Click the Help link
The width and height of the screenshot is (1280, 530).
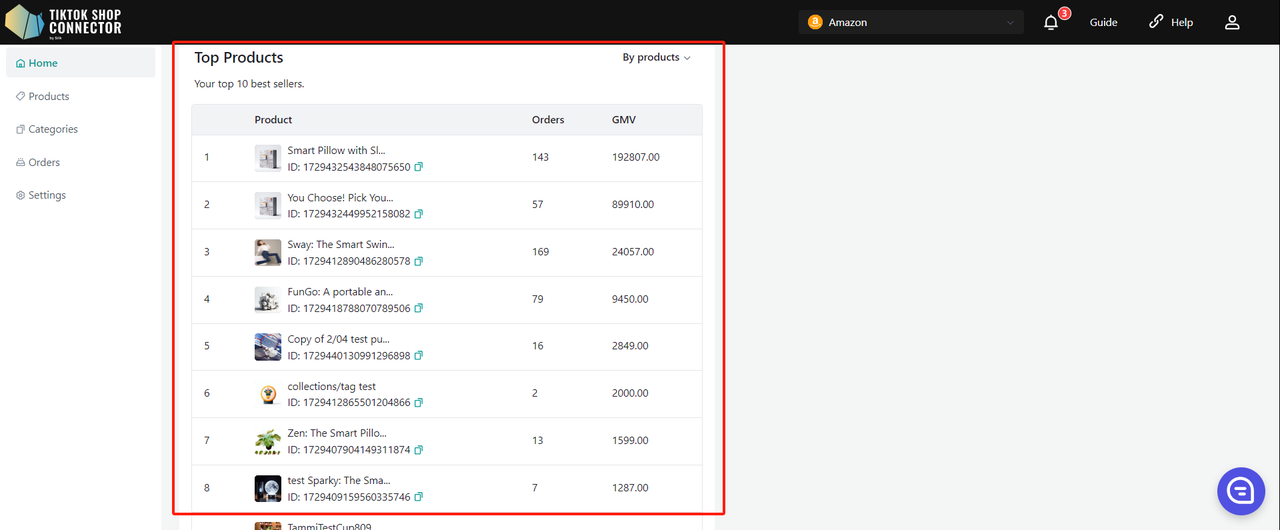click(x=1171, y=22)
